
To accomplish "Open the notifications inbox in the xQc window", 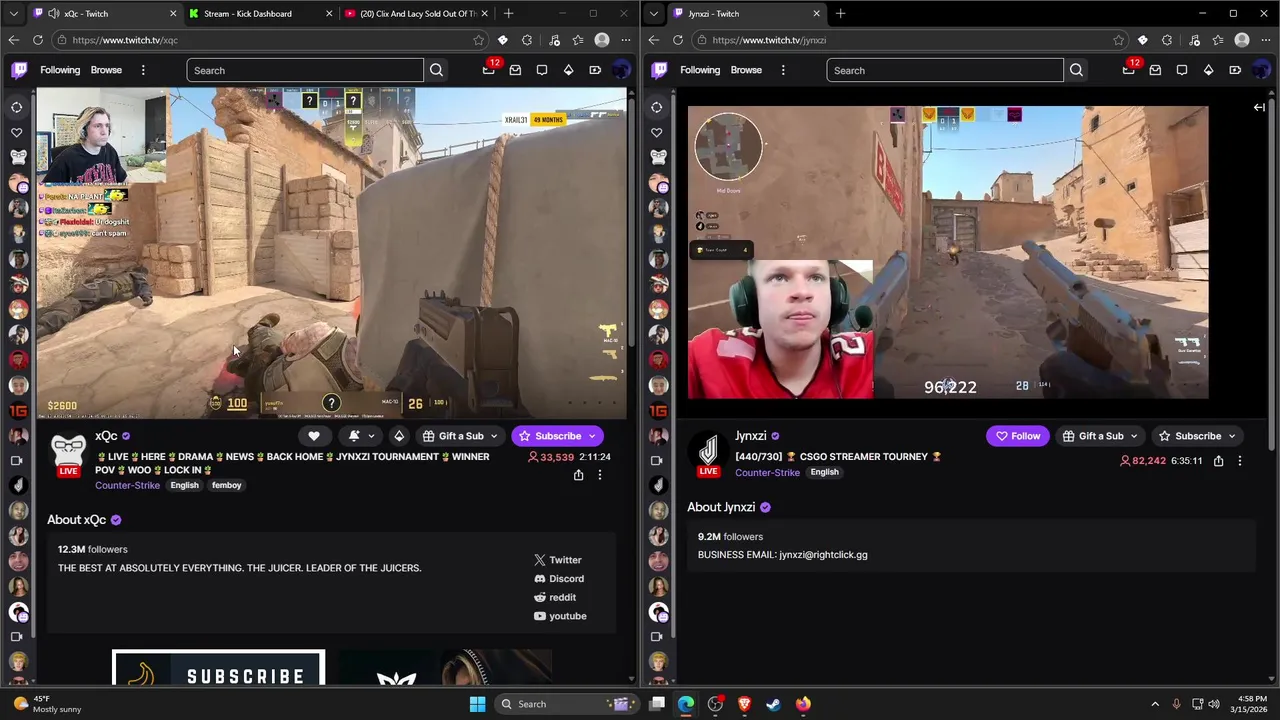I will tap(515, 70).
